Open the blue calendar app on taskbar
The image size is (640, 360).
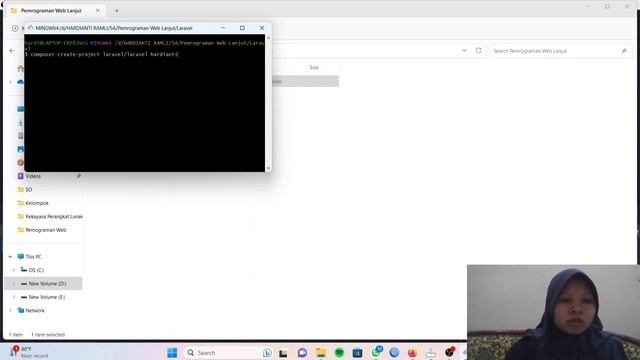click(x=358, y=353)
